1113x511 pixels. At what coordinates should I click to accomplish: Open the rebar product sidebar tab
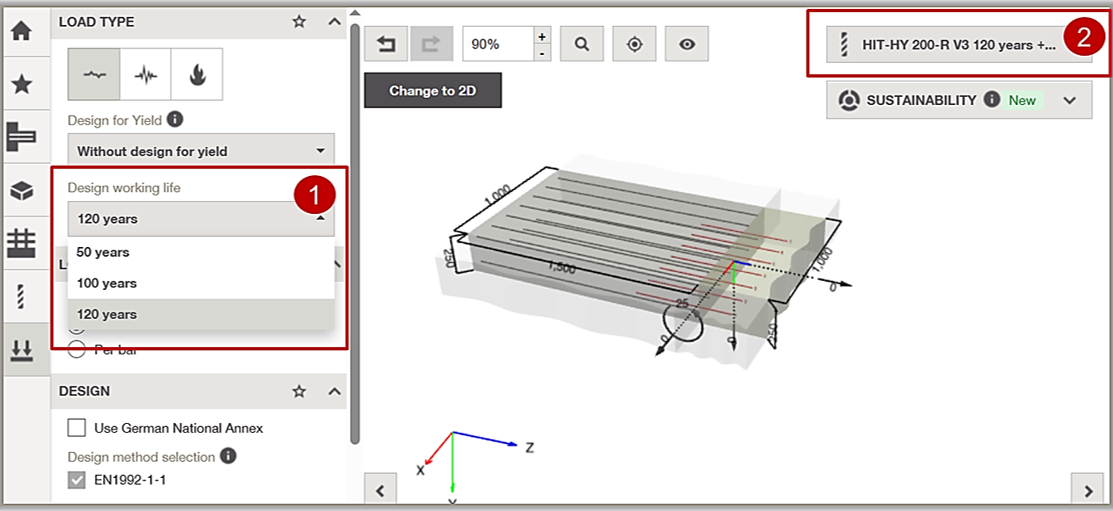click(22, 297)
